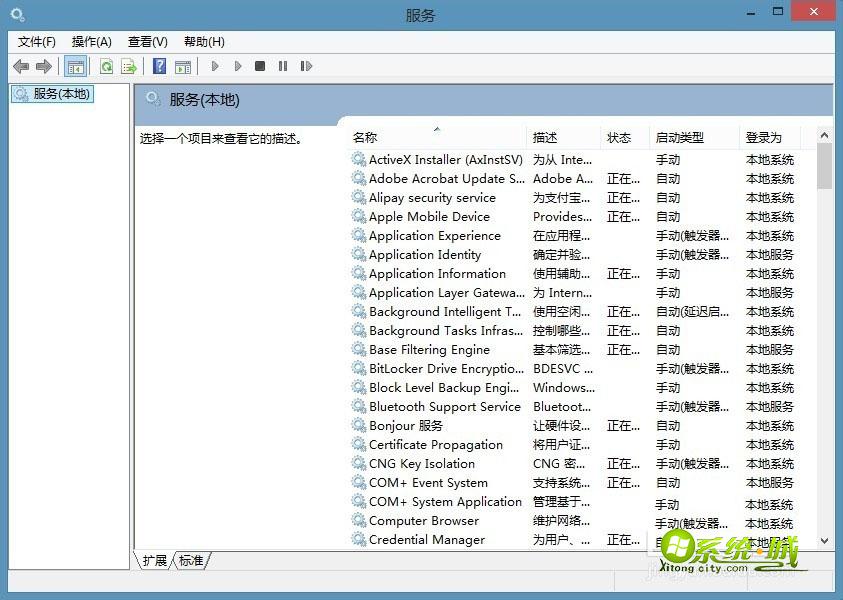Navigate forward using the forward arrow icon
Viewport: 843px width, 600px height.
click(45, 66)
